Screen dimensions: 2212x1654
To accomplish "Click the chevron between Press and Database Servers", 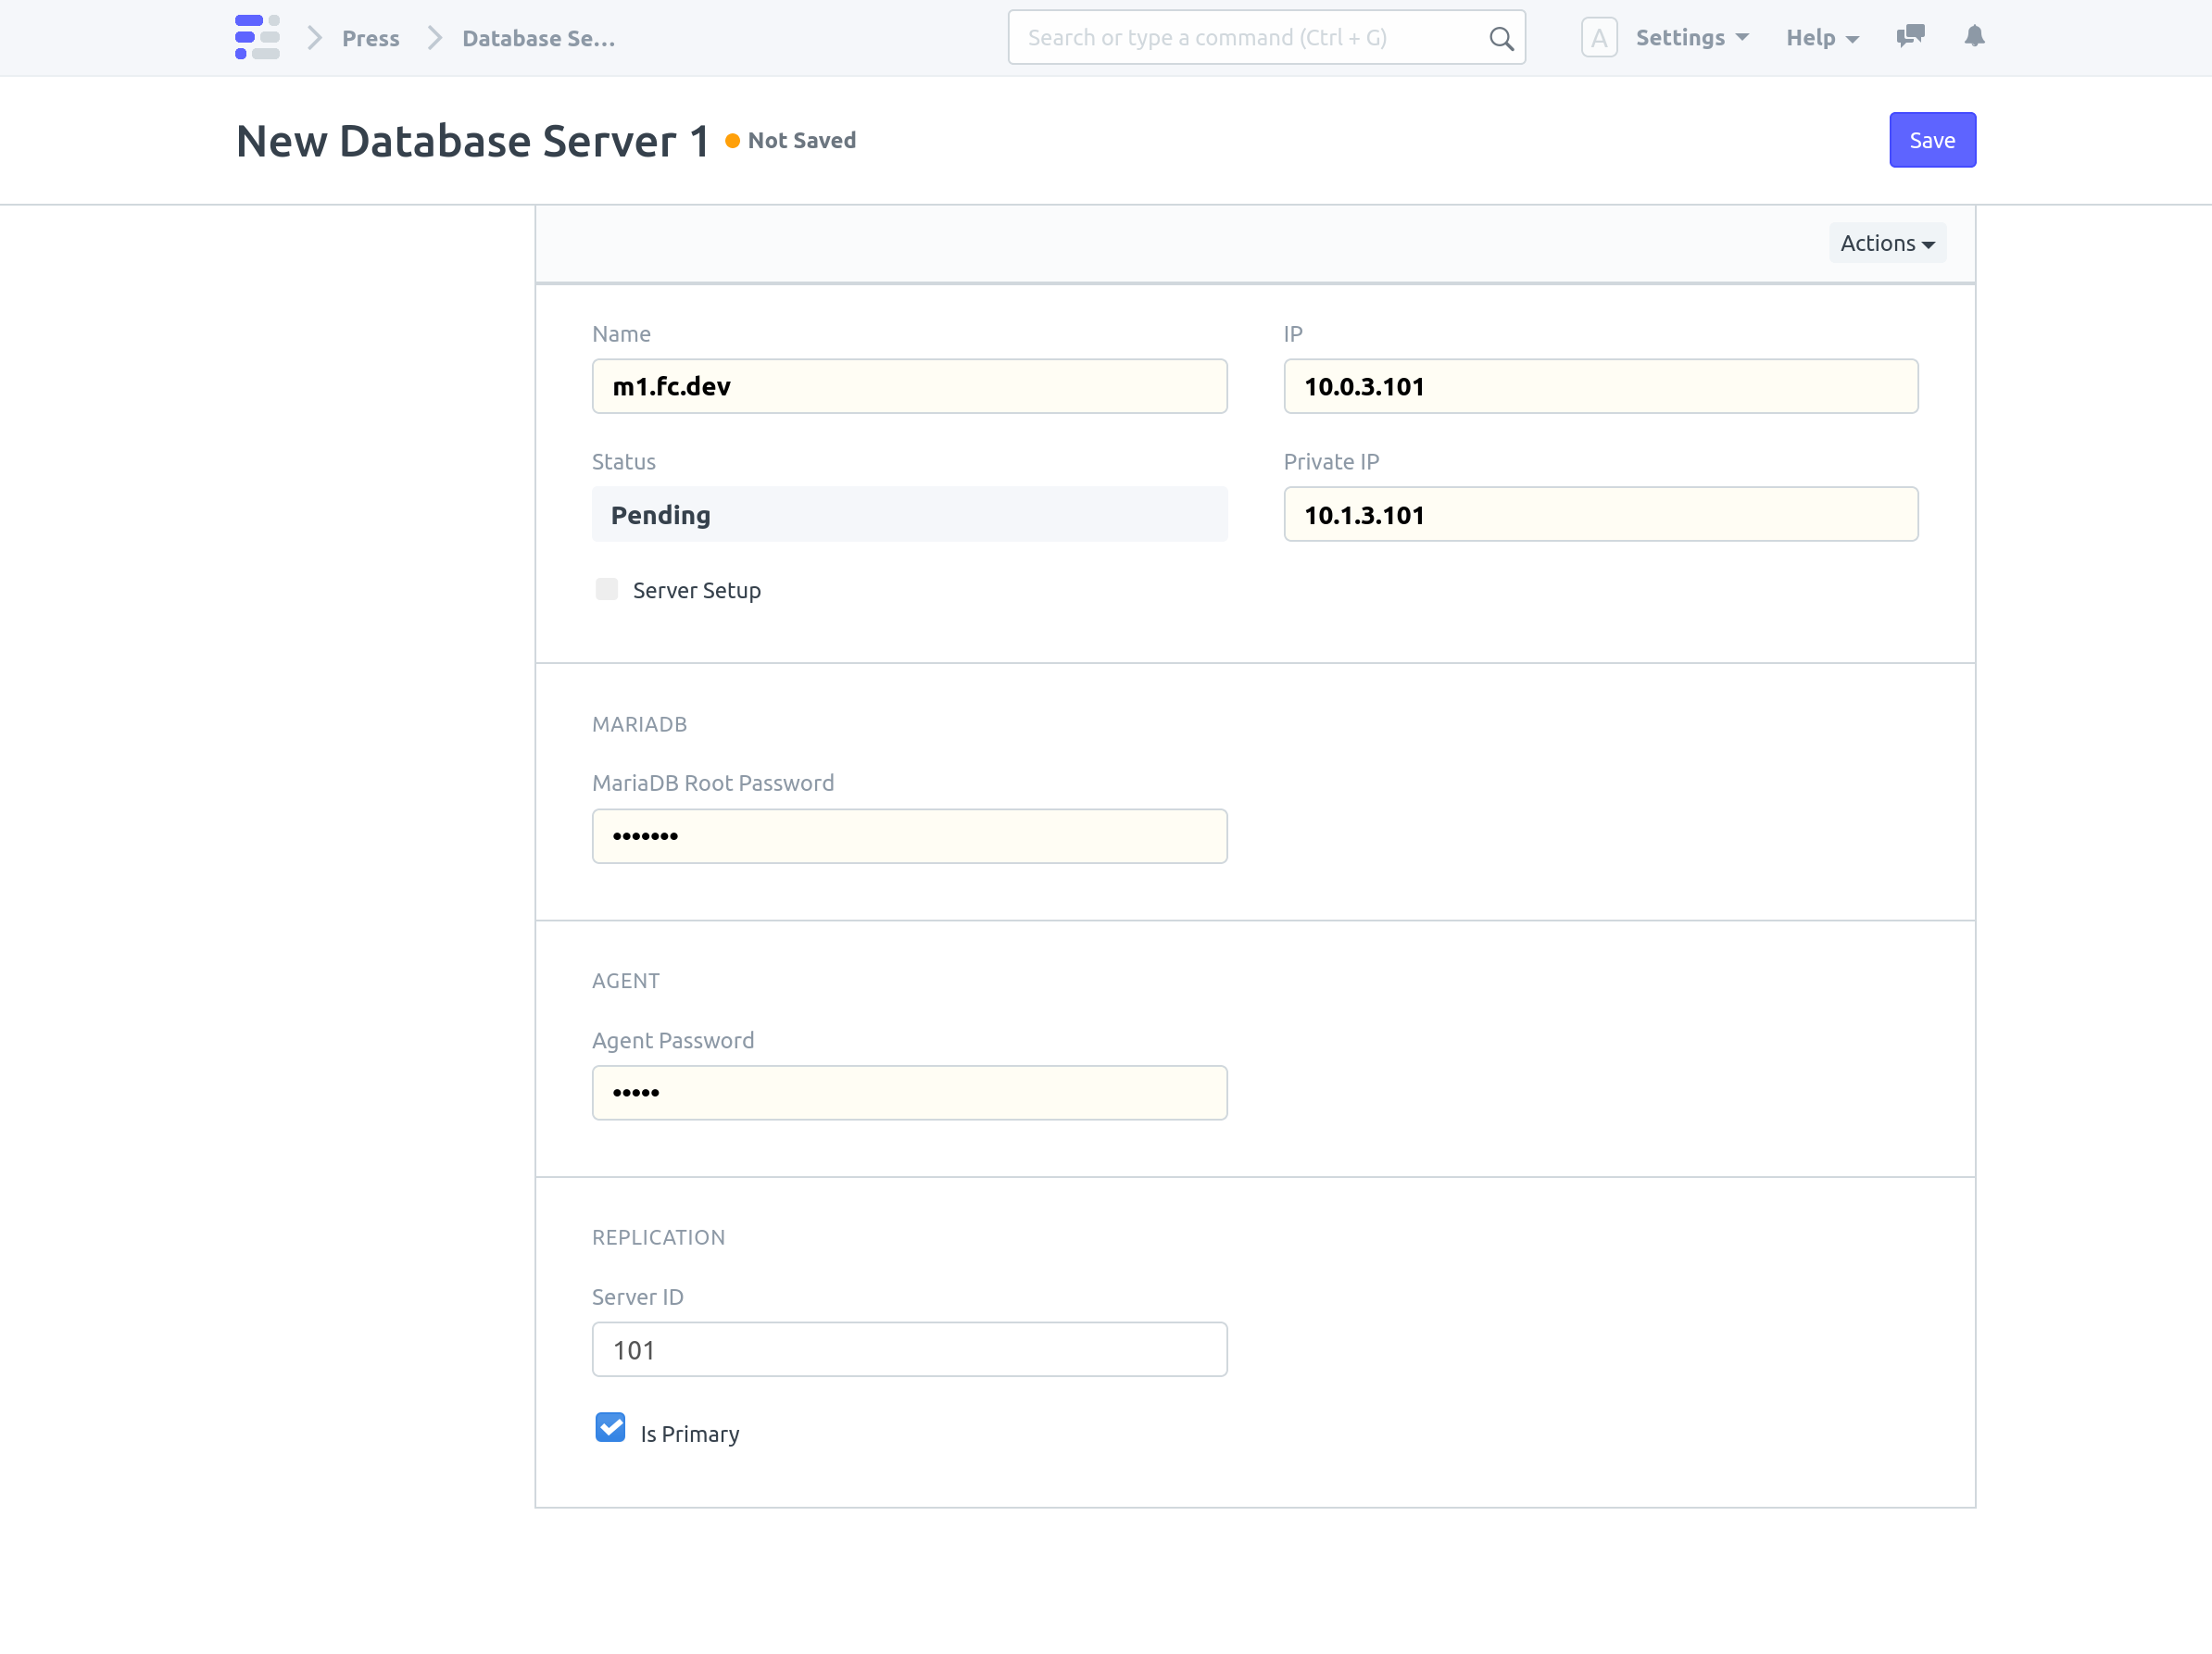I will (434, 37).
